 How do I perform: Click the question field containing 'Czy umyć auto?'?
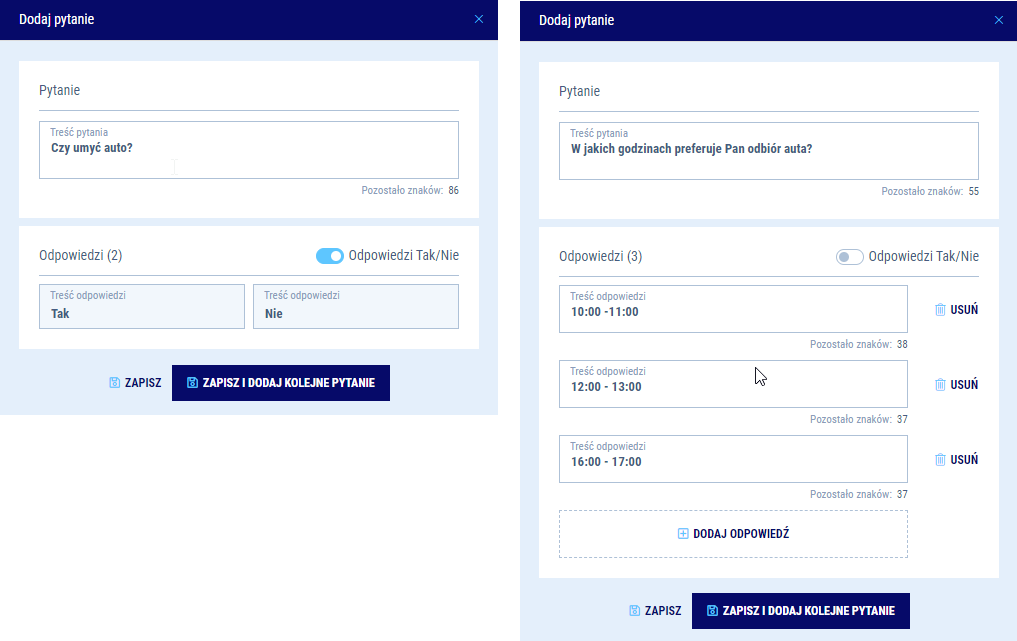248,150
